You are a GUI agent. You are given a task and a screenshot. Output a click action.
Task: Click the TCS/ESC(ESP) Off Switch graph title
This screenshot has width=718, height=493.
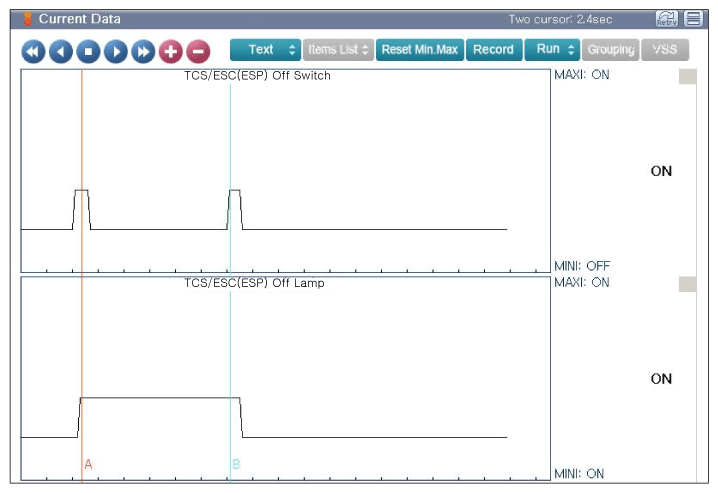point(257,76)
